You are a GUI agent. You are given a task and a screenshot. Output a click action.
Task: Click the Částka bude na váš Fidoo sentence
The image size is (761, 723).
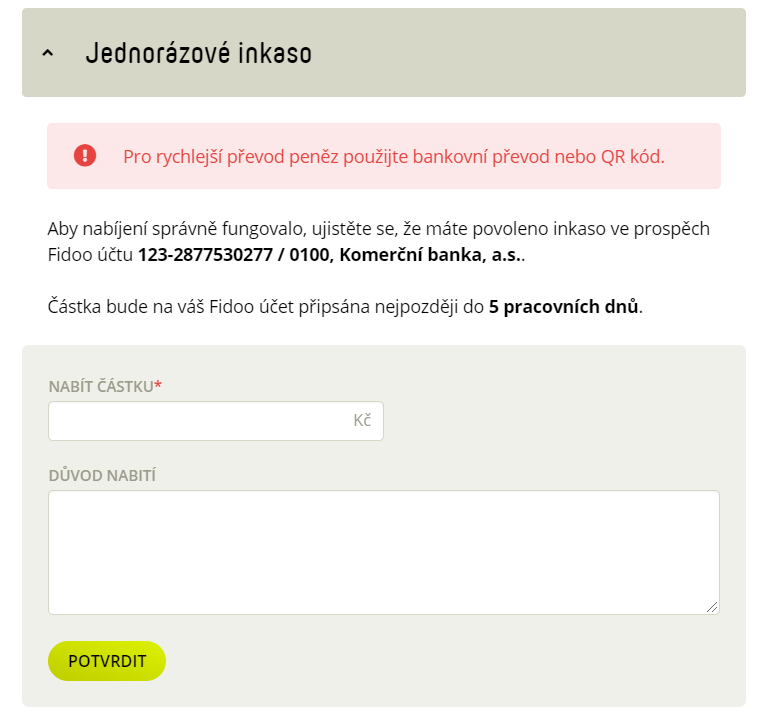pyautogui.click(x=345, y=307)
